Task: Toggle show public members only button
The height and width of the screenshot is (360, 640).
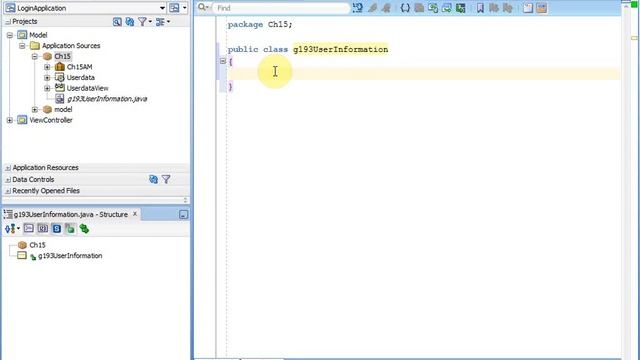Action: click(x=70, y=229)
